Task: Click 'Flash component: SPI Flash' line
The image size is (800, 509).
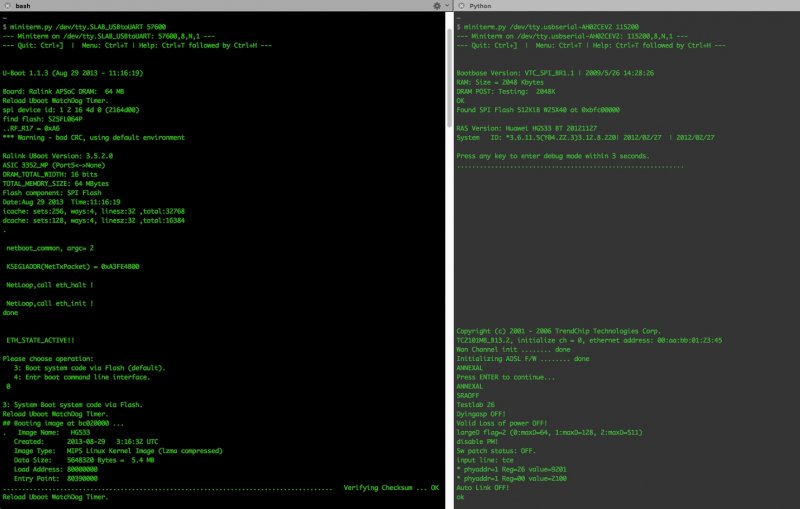Action: pyautogui.click(x=52, y=193)
